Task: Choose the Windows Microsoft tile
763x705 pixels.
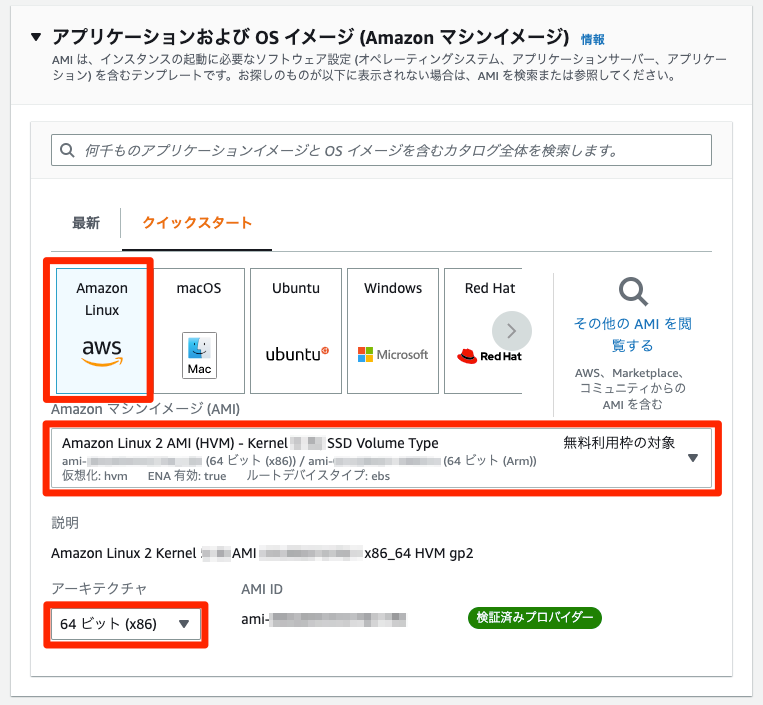Action: (x=393, y=331)
